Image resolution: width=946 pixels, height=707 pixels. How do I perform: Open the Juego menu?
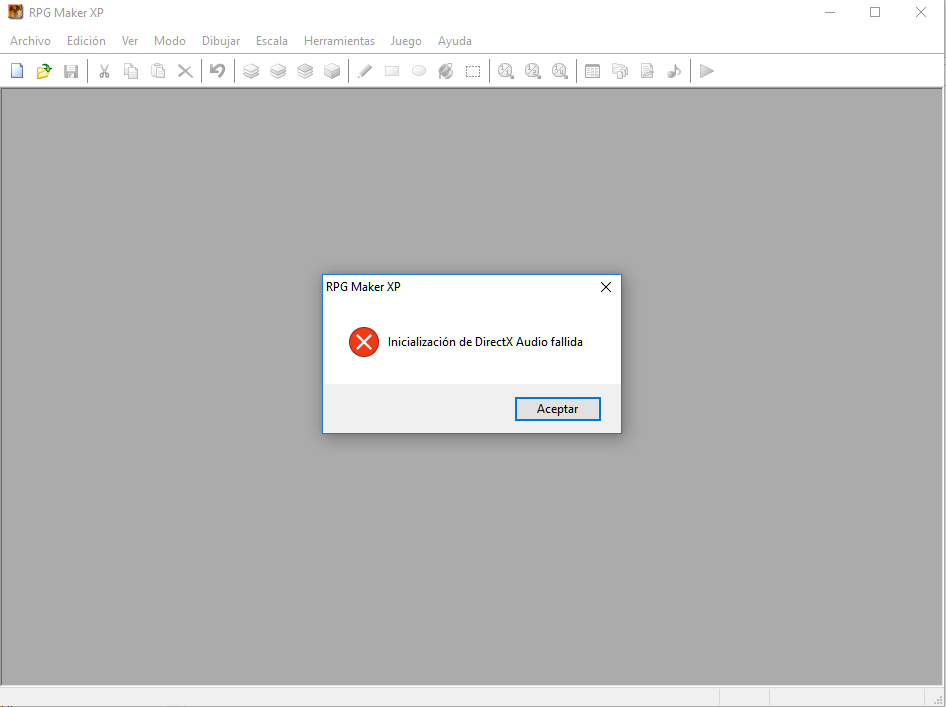tap(406, 41)
